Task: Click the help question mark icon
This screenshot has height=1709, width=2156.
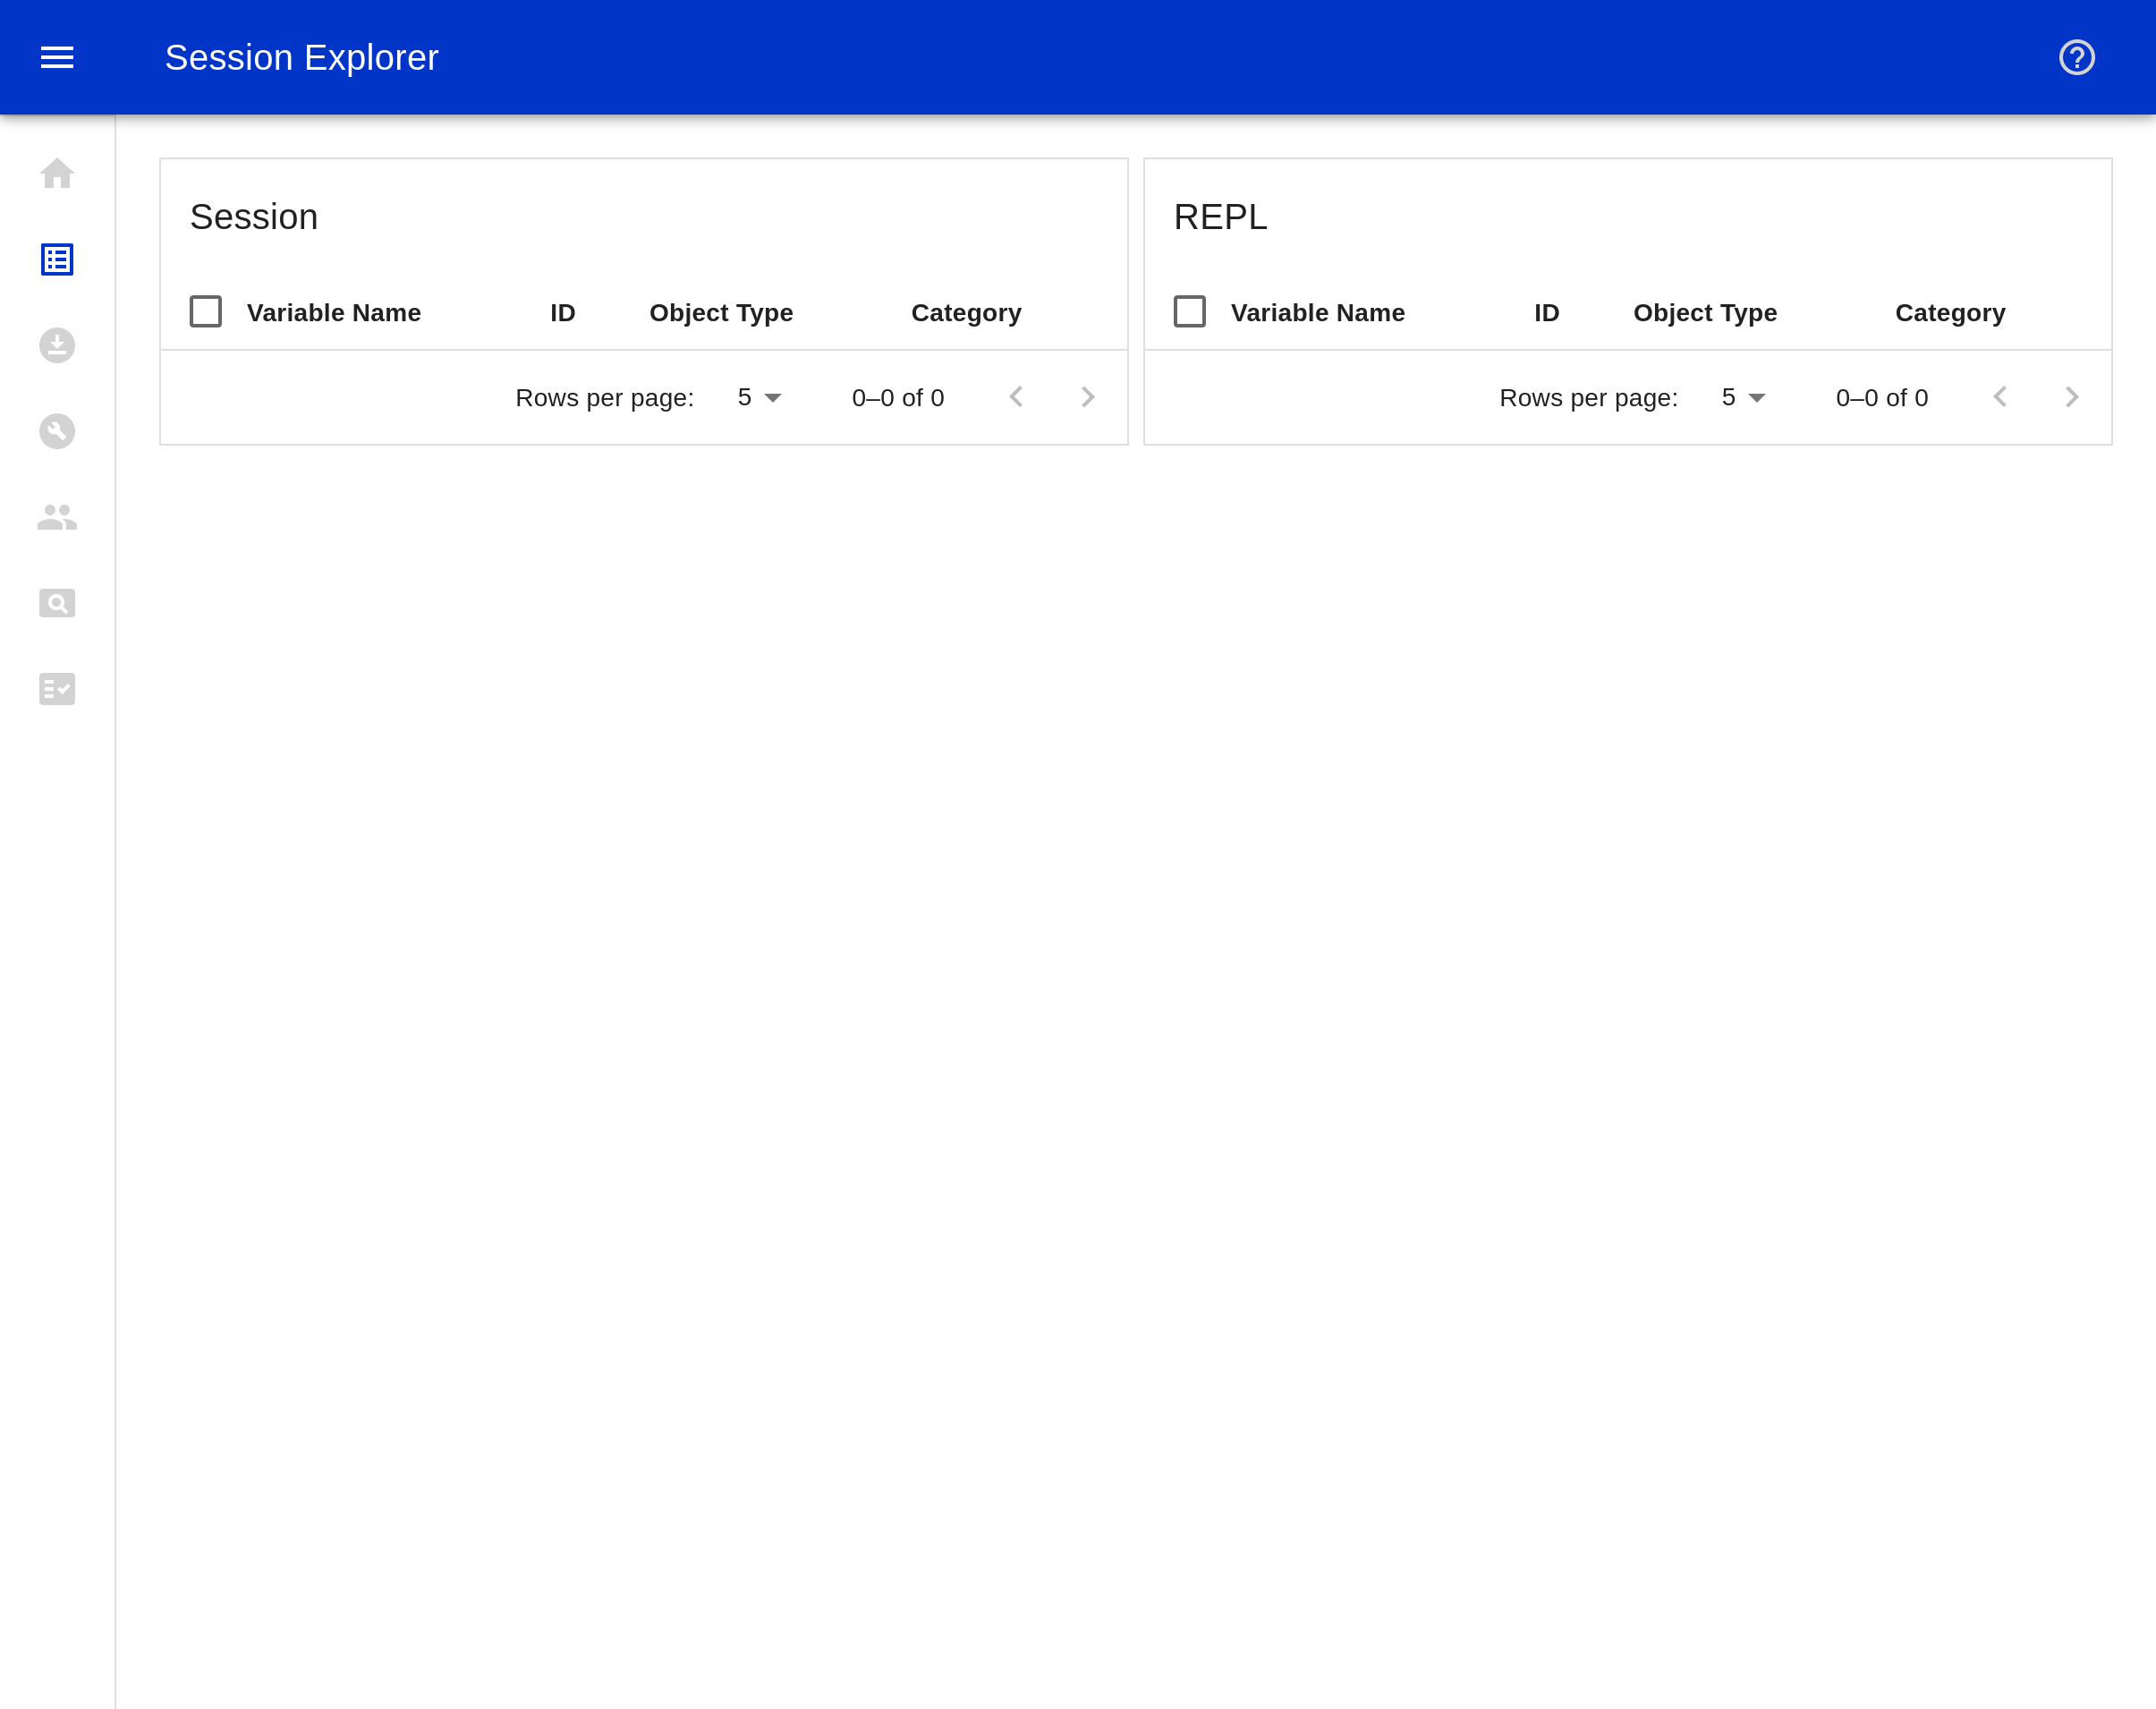Action: coord(2076,57)
